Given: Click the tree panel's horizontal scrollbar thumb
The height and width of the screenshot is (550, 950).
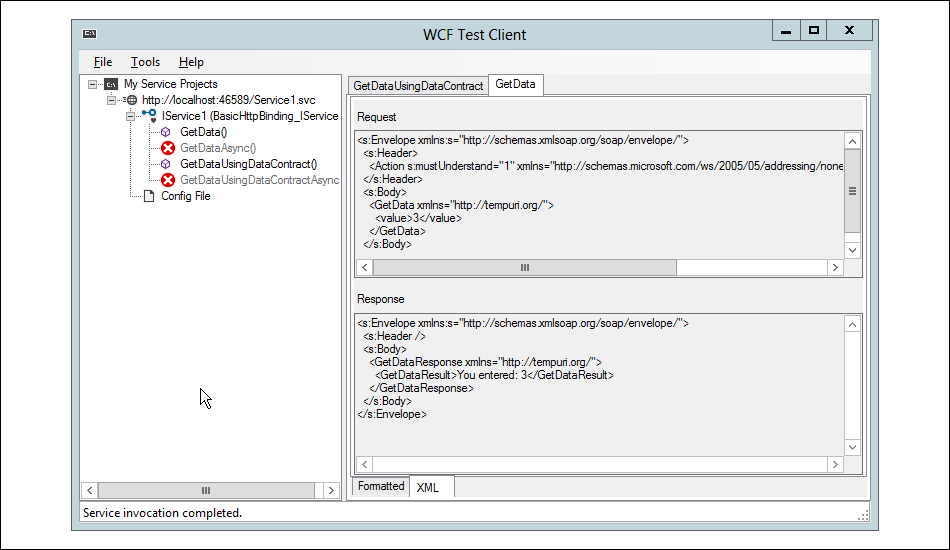Looking at the screenshot, I should tap(206, 490).
